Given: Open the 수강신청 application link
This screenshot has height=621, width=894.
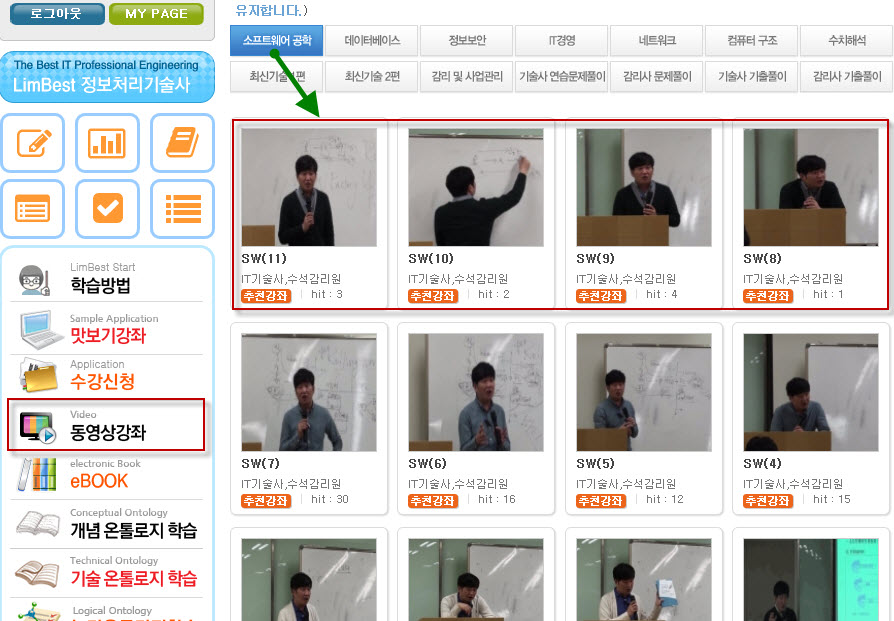Looking at the screenshot, I should point(102,381).
